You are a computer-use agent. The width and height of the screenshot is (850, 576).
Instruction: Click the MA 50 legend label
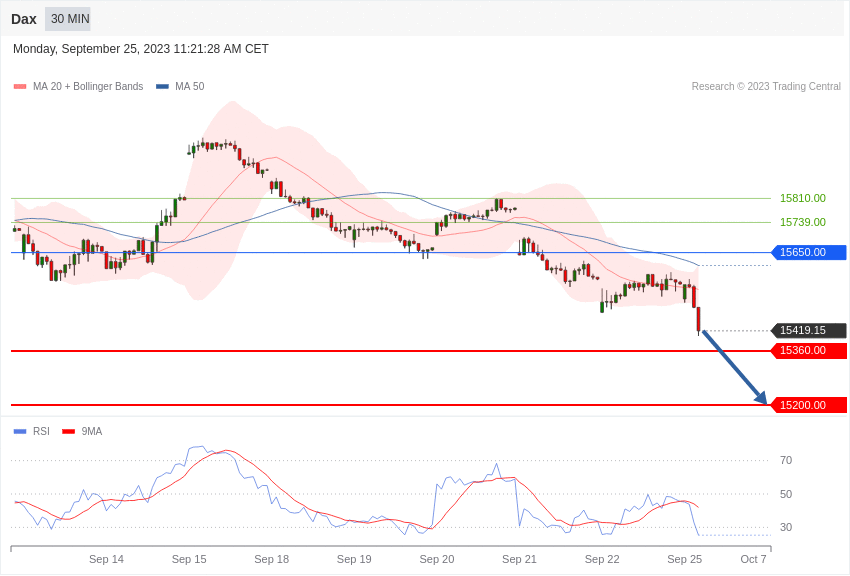[190, 87]
